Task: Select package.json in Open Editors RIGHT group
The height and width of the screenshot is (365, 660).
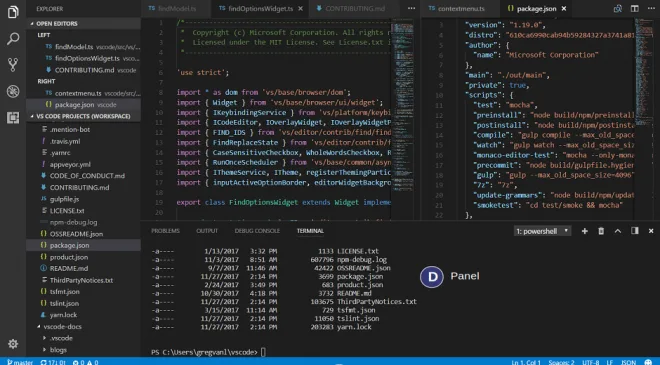Action: point(83,104)
